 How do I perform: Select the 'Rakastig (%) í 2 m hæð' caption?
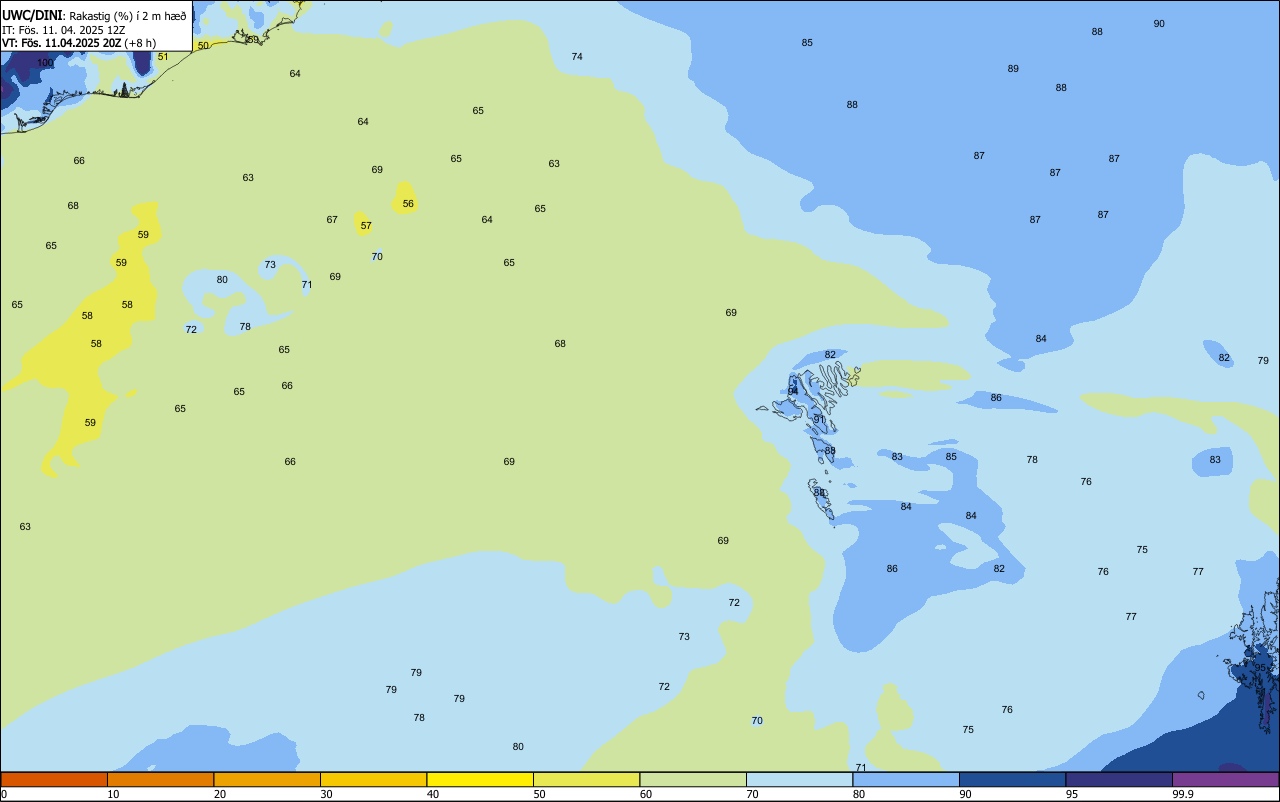[x=127, y=16]
